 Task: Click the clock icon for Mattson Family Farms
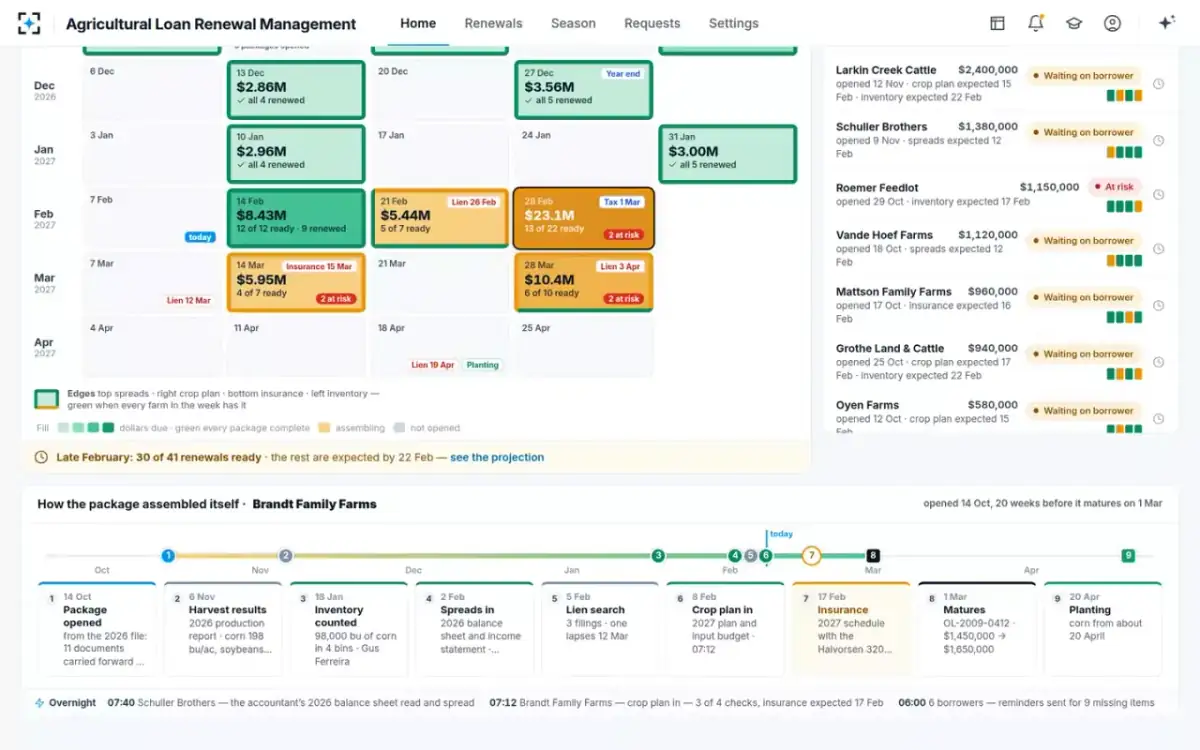(1159, 306)
